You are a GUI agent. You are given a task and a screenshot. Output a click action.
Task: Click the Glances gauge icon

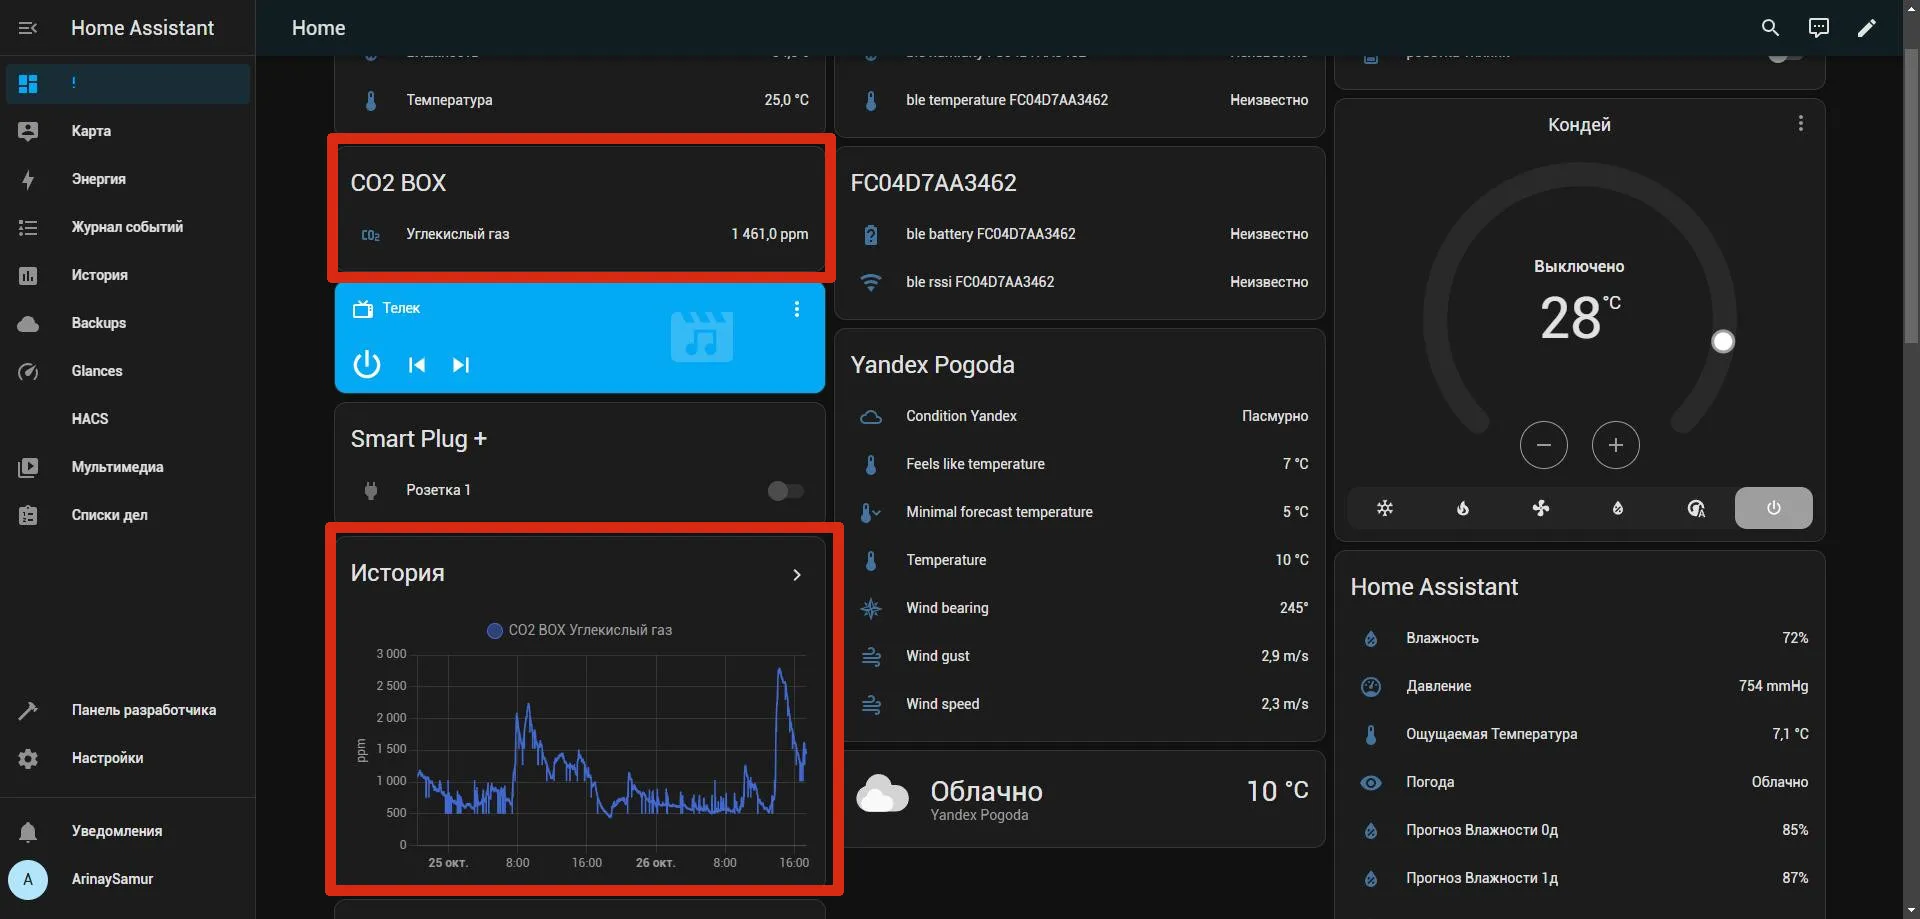(x=28, y=371)
